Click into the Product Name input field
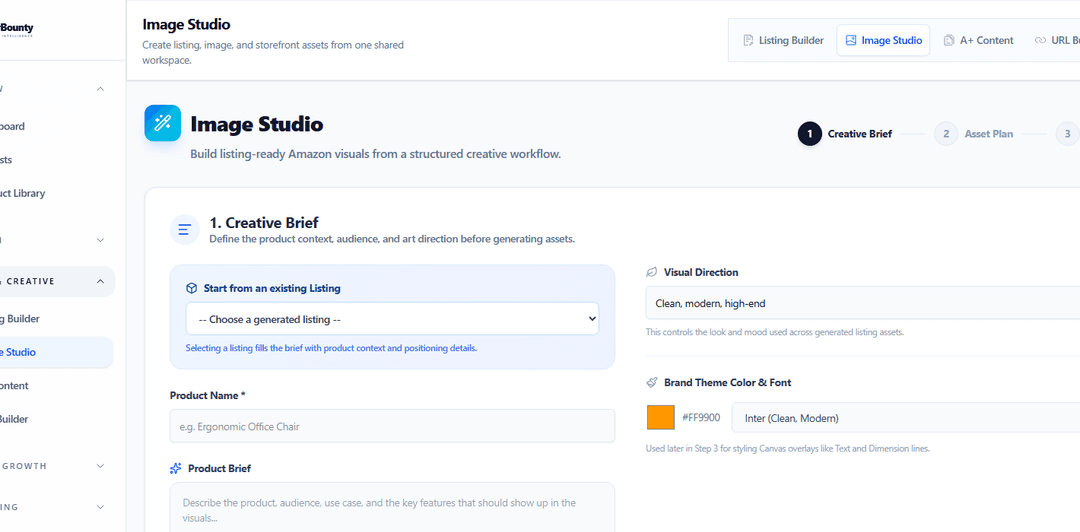 [392, 426]
